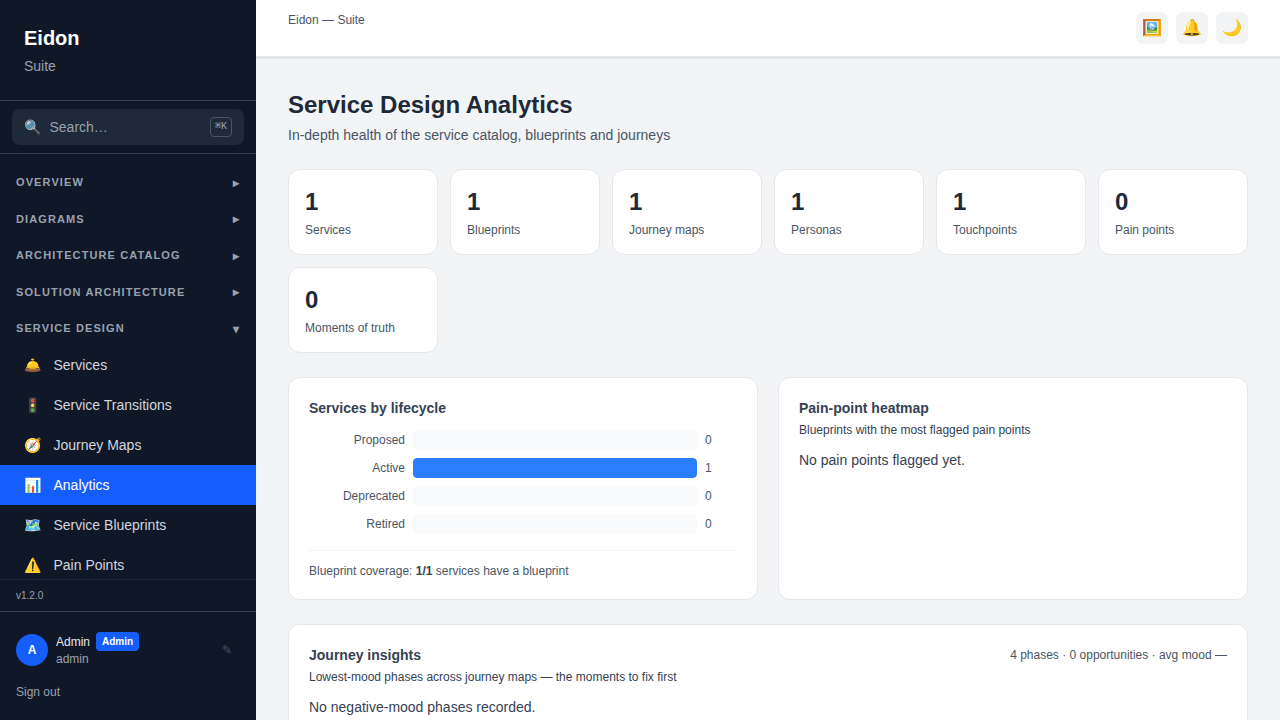1280x720 pixels.
Task: Click 'No pain points flagged yet.' text
Action: coord(882,460)
